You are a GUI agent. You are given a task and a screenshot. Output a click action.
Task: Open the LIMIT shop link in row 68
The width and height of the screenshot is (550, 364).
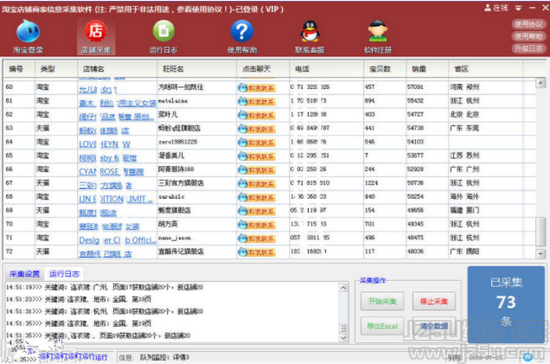pos(116,199)
